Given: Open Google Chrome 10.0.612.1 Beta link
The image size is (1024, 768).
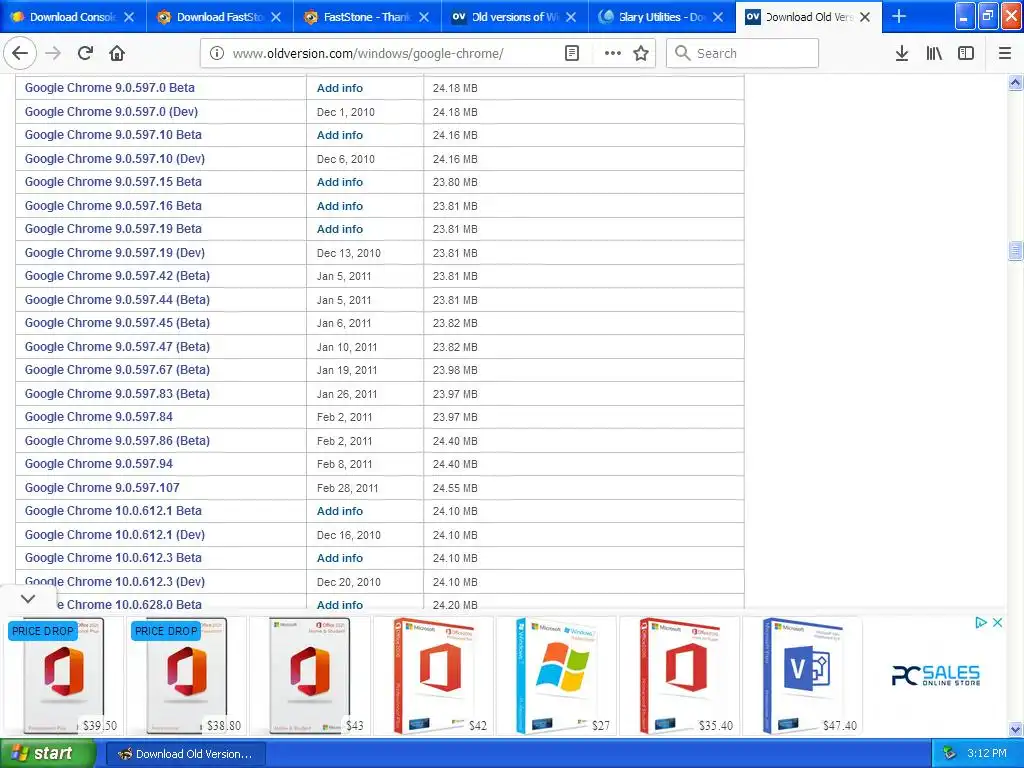Looking at the screenshot, I should pyautogui.click(x=113, y=511).
